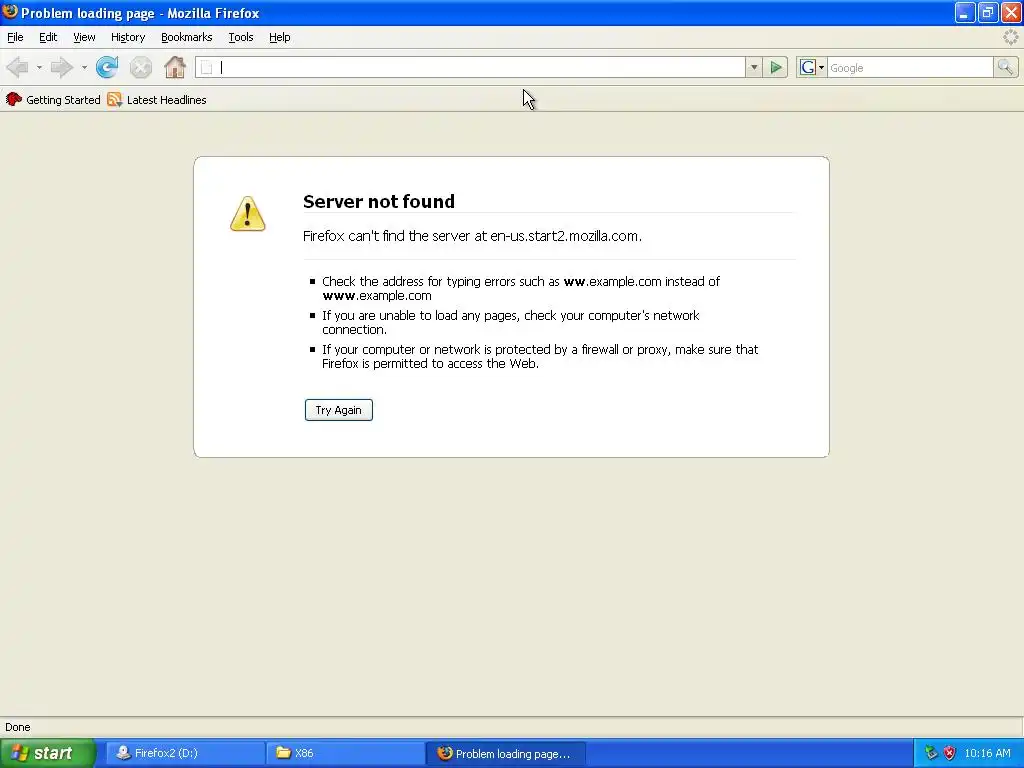Click the 10:16 AM system clock
This screenshot has width=1024, height=768.
(x=987, y=753)
